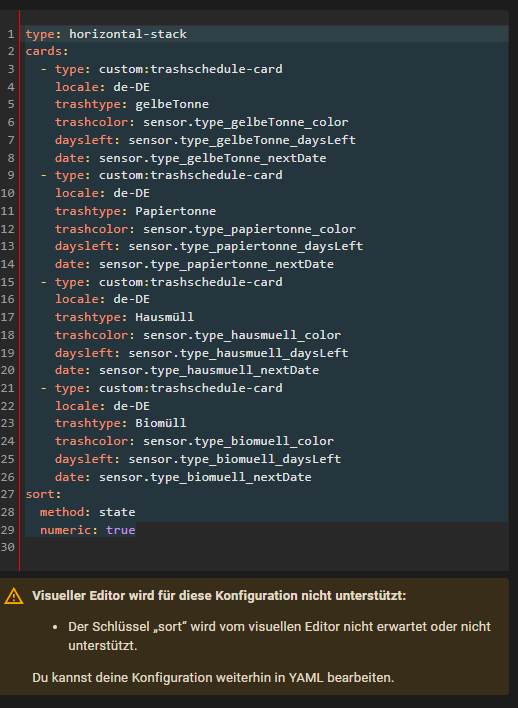The image size is (518, 708).
Task: Click the yellow warning triangle icon
Action: coord(14,596)
